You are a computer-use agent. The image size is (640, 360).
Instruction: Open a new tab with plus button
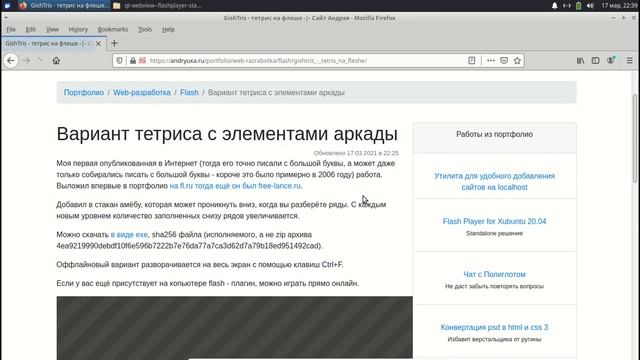point(114,43)
